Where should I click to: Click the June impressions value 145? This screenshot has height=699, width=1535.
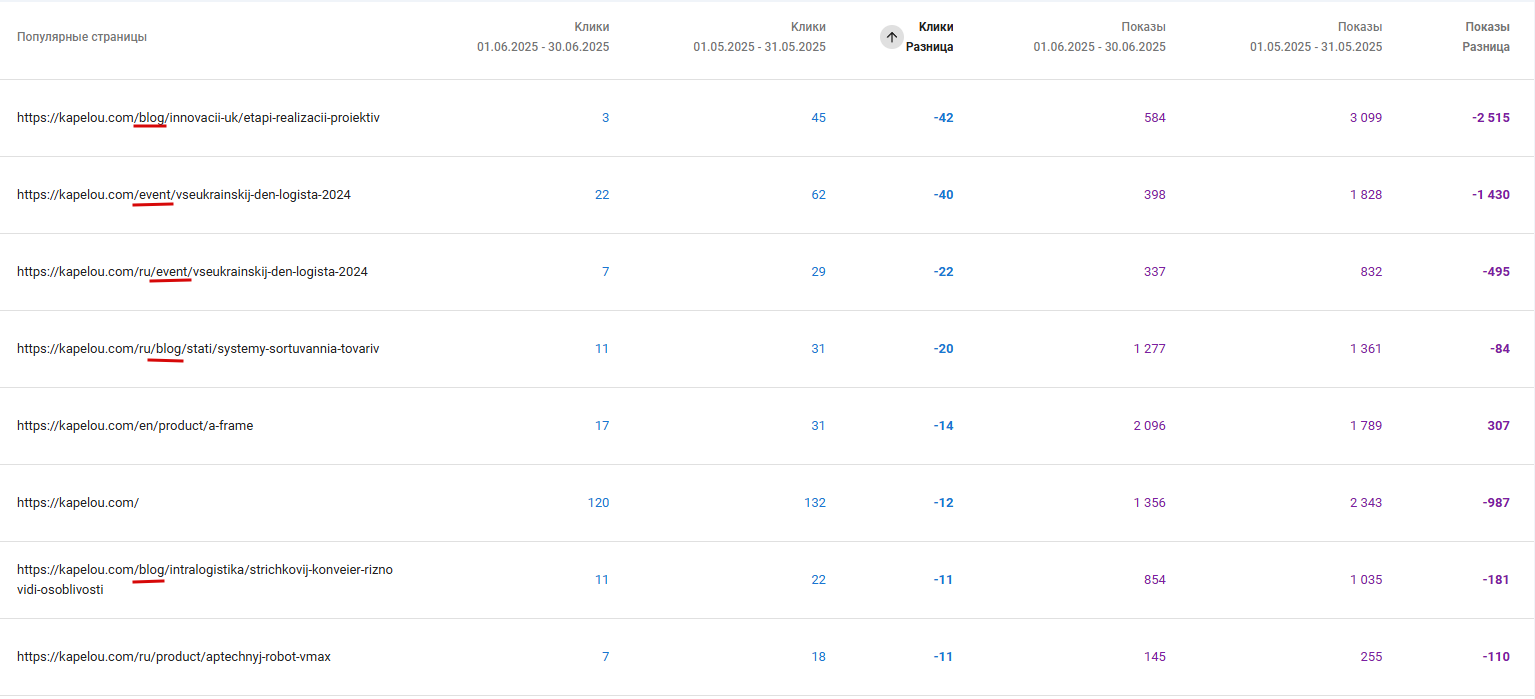[1155, 657]
